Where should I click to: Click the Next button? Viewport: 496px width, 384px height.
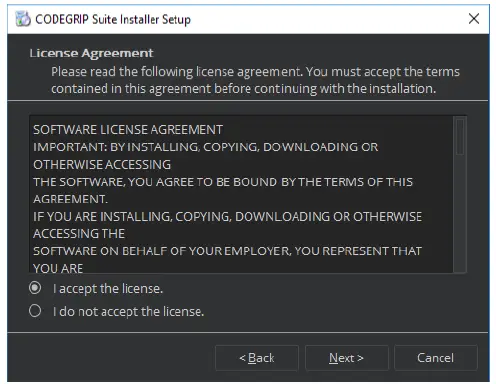pyautogui.click(x=347, y=358)
